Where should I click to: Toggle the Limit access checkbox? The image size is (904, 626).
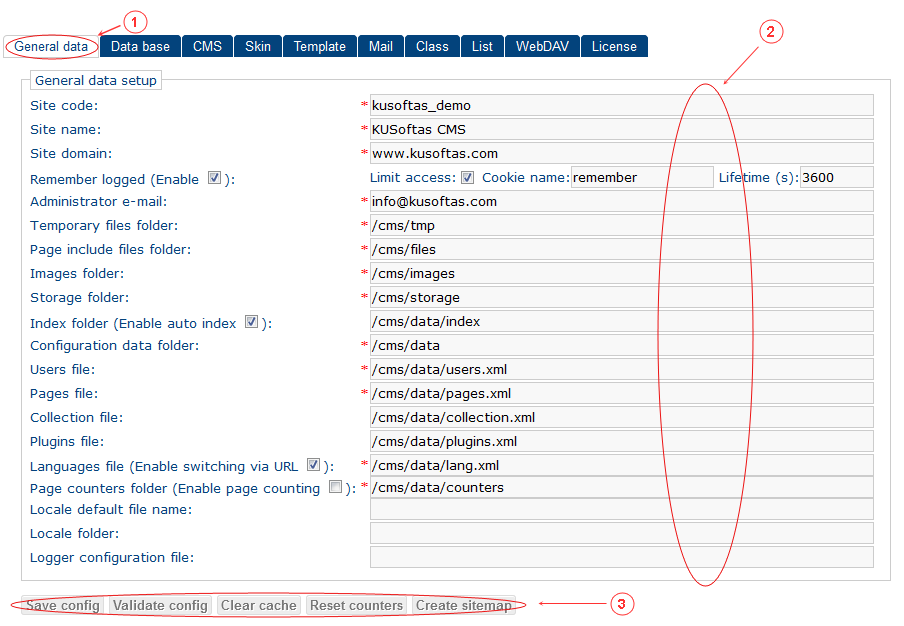(x=468, y=178)
